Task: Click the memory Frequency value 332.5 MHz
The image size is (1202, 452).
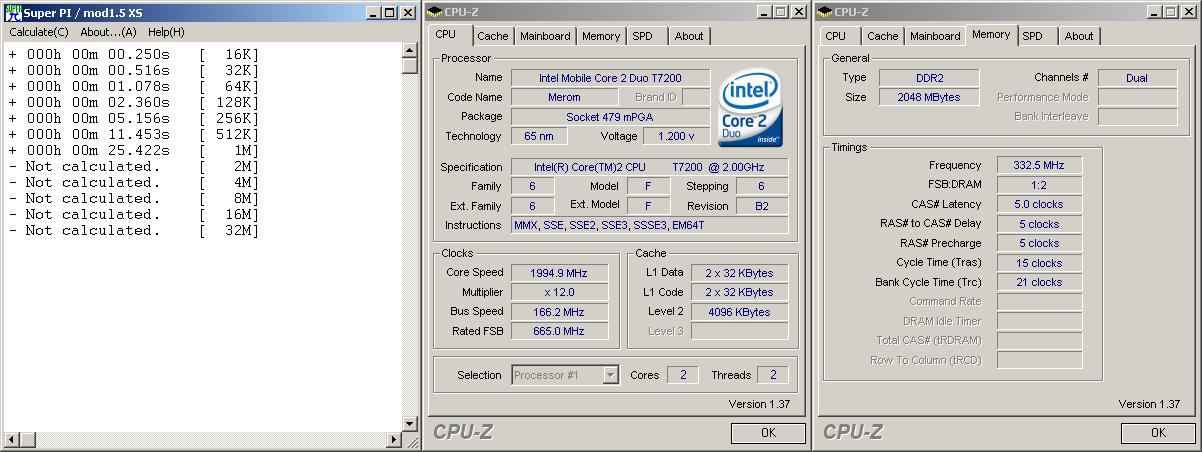Action: (x=1039, y=165)
